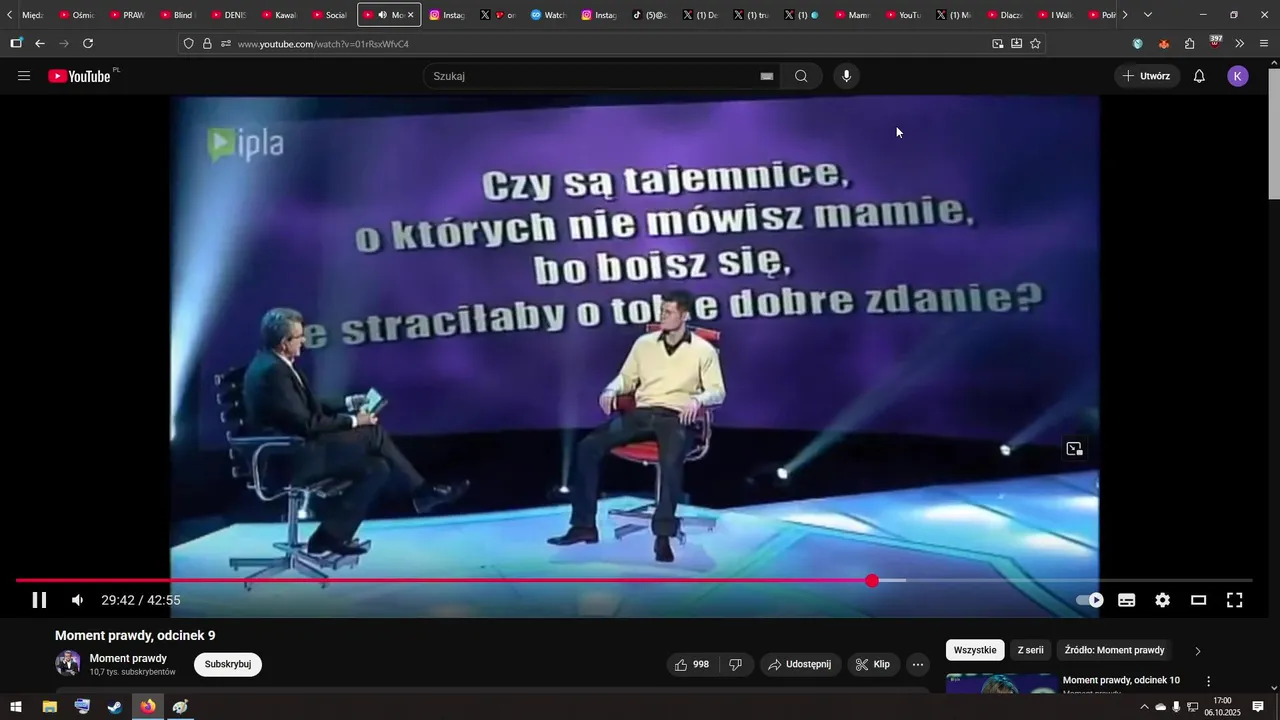Viewport: 1280px width, 720px height.
Task: Like the video with thumbs up
Action: point(691,664)
